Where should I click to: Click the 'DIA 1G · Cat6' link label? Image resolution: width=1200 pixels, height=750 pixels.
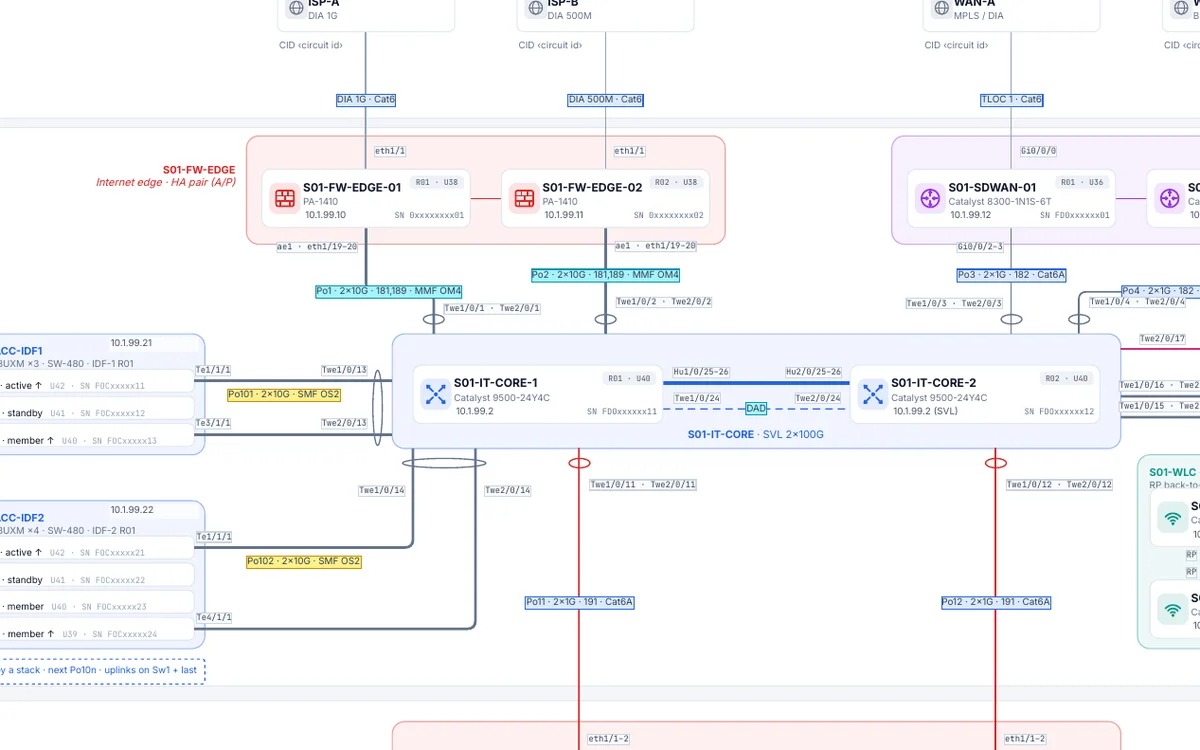[366, 100]
